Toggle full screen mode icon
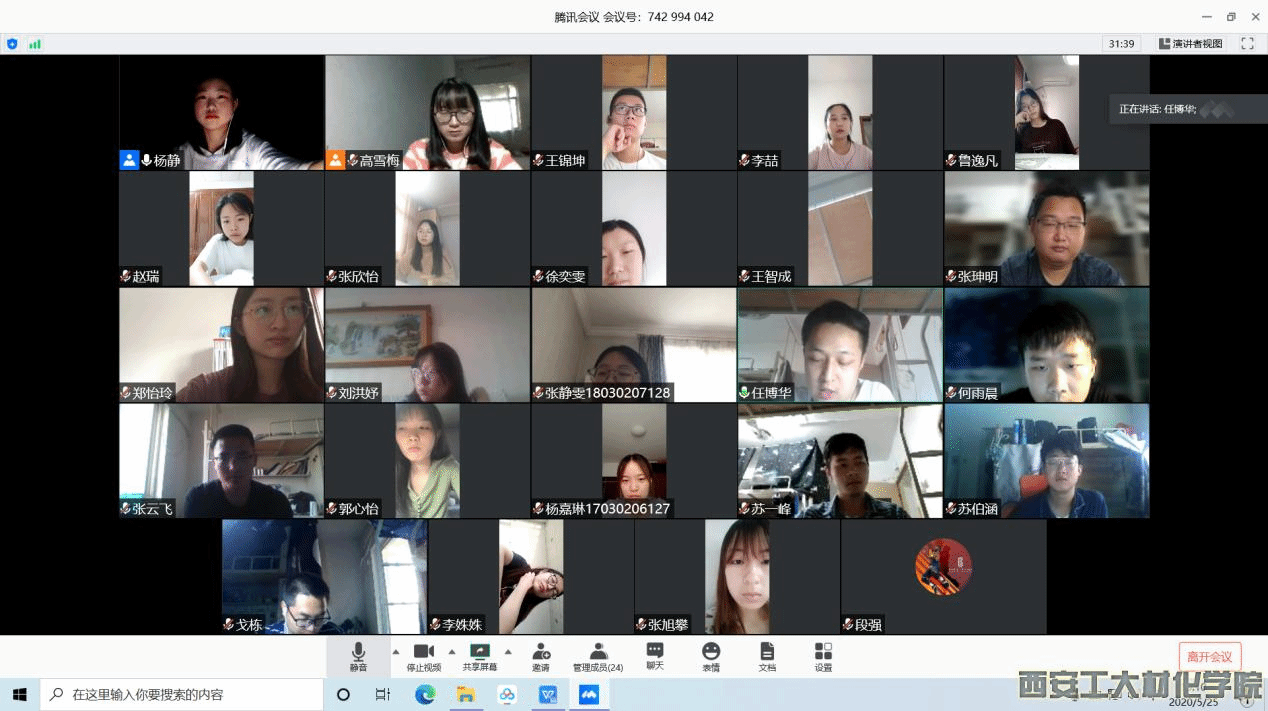 click(1247, 44)
